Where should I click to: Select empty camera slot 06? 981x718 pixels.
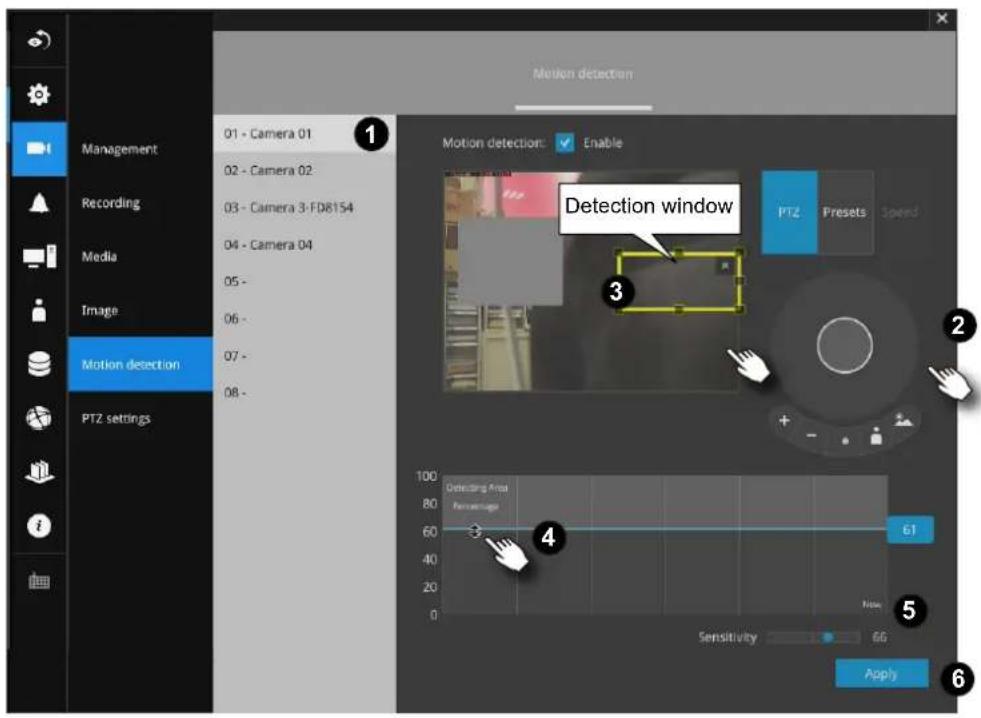[304, 319]
